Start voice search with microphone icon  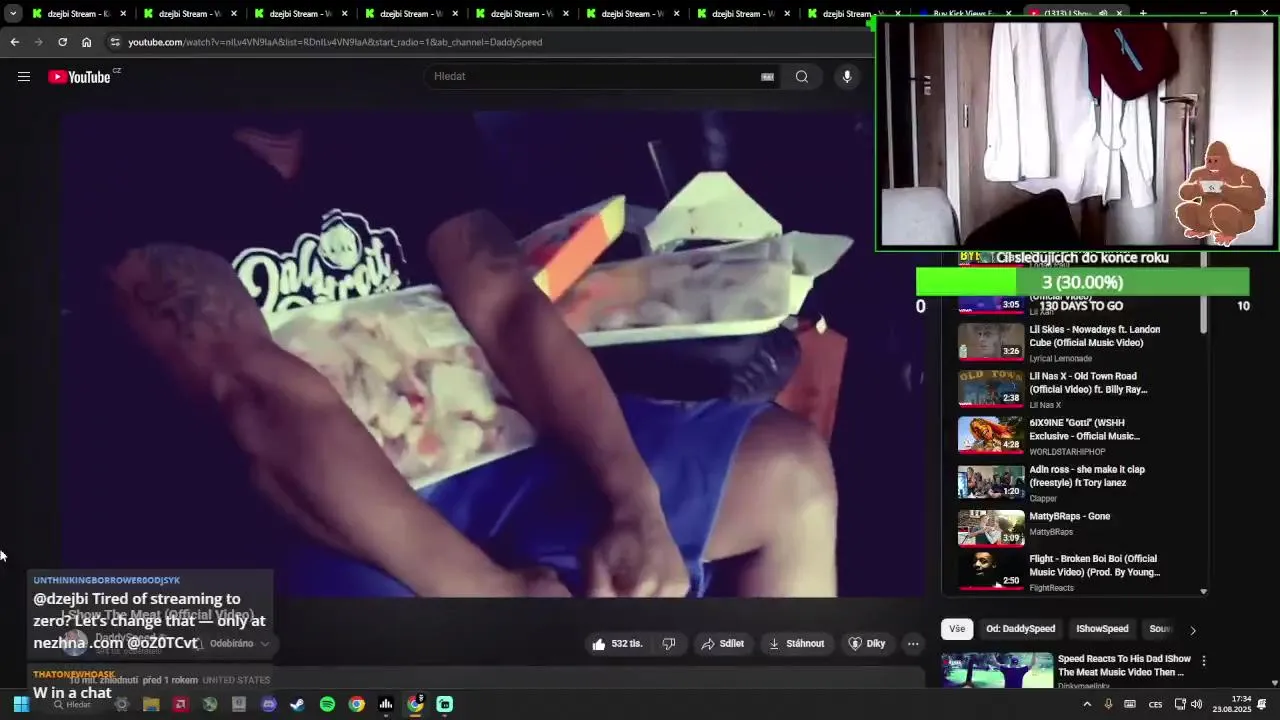point(847,77)
